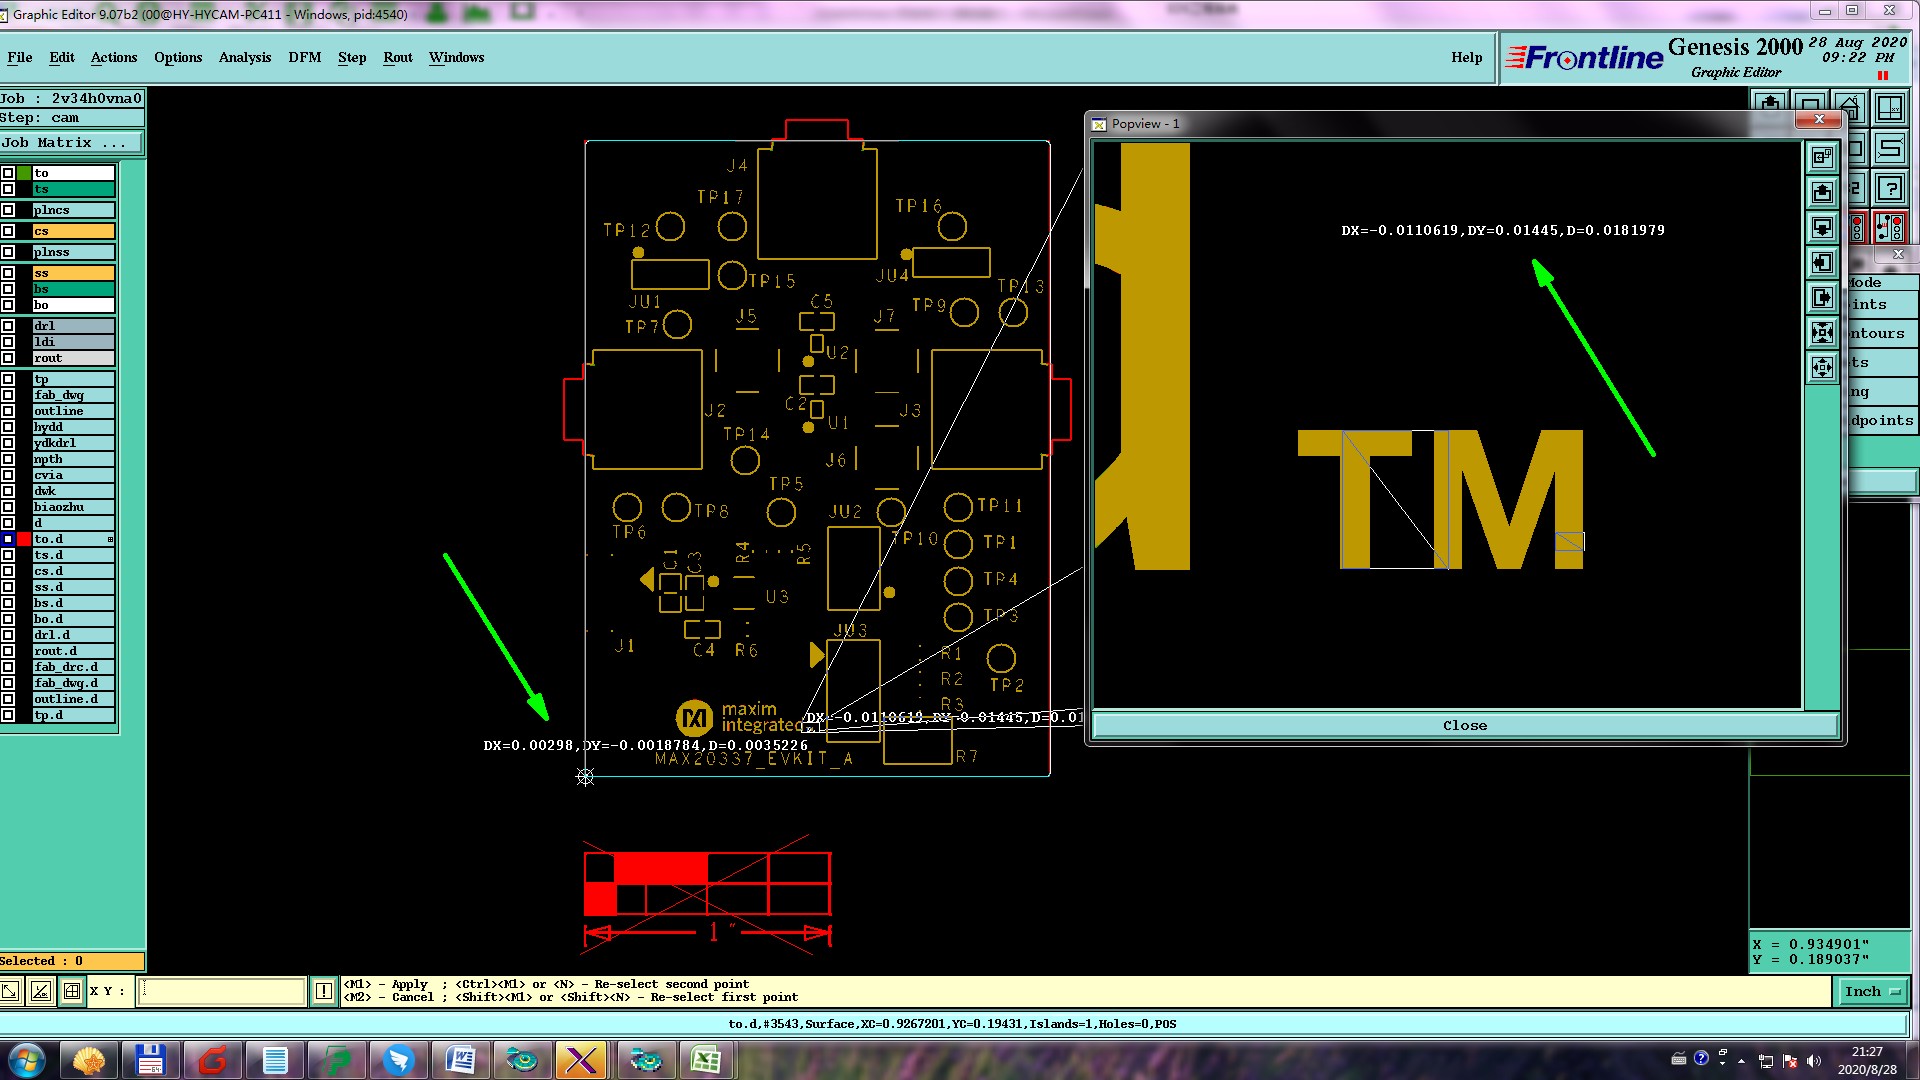
Task: Toggle the checkbox for layer outline
Action: pyautogui.click(x=8, y=411)
